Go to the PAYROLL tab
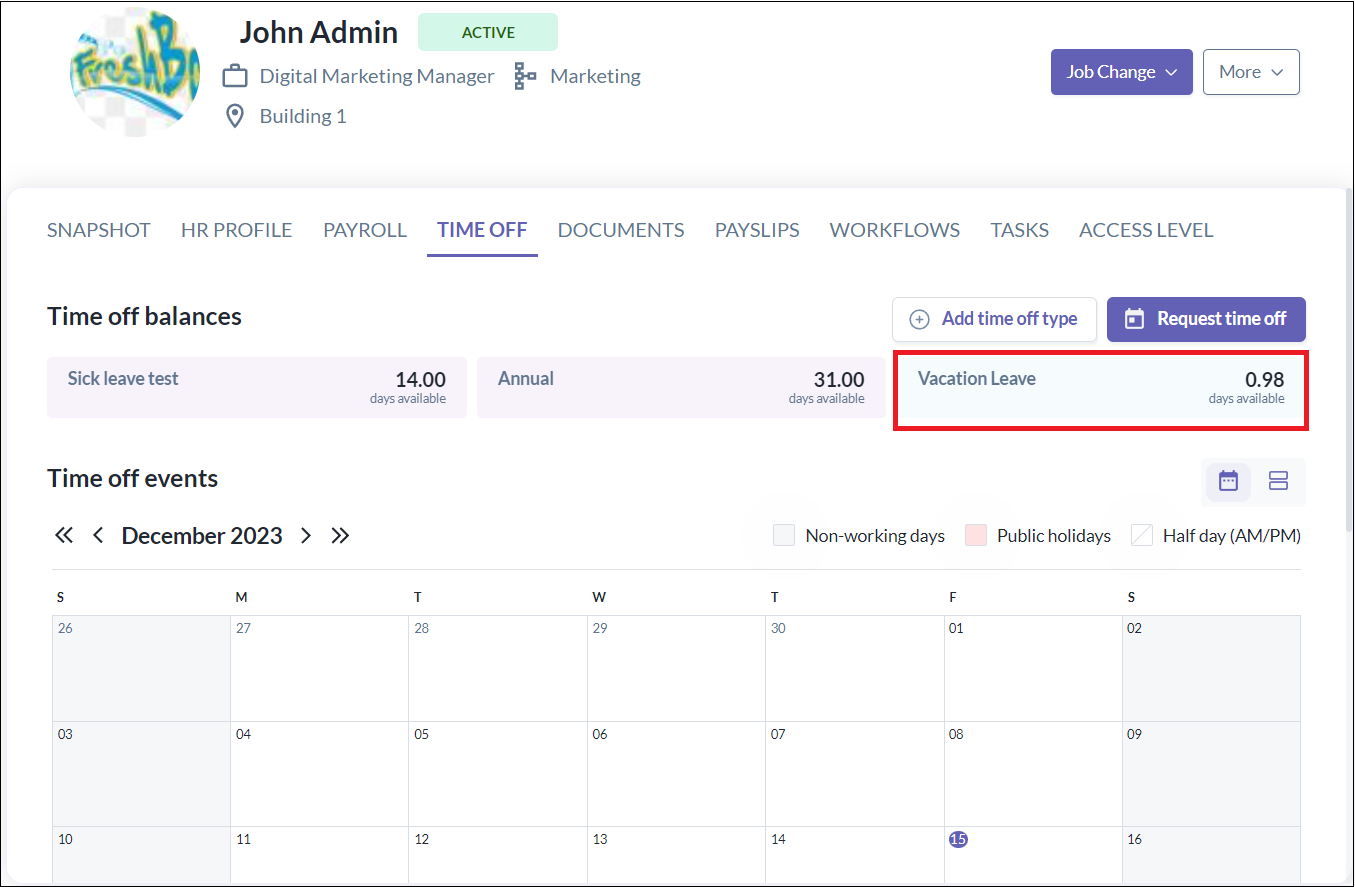 pos(365,230)
